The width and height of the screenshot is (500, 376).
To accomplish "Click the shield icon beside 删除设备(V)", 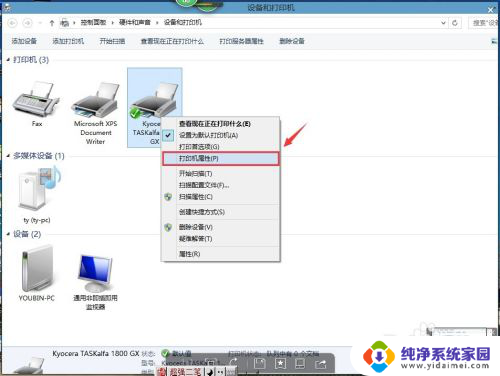I will coord(168,227).
